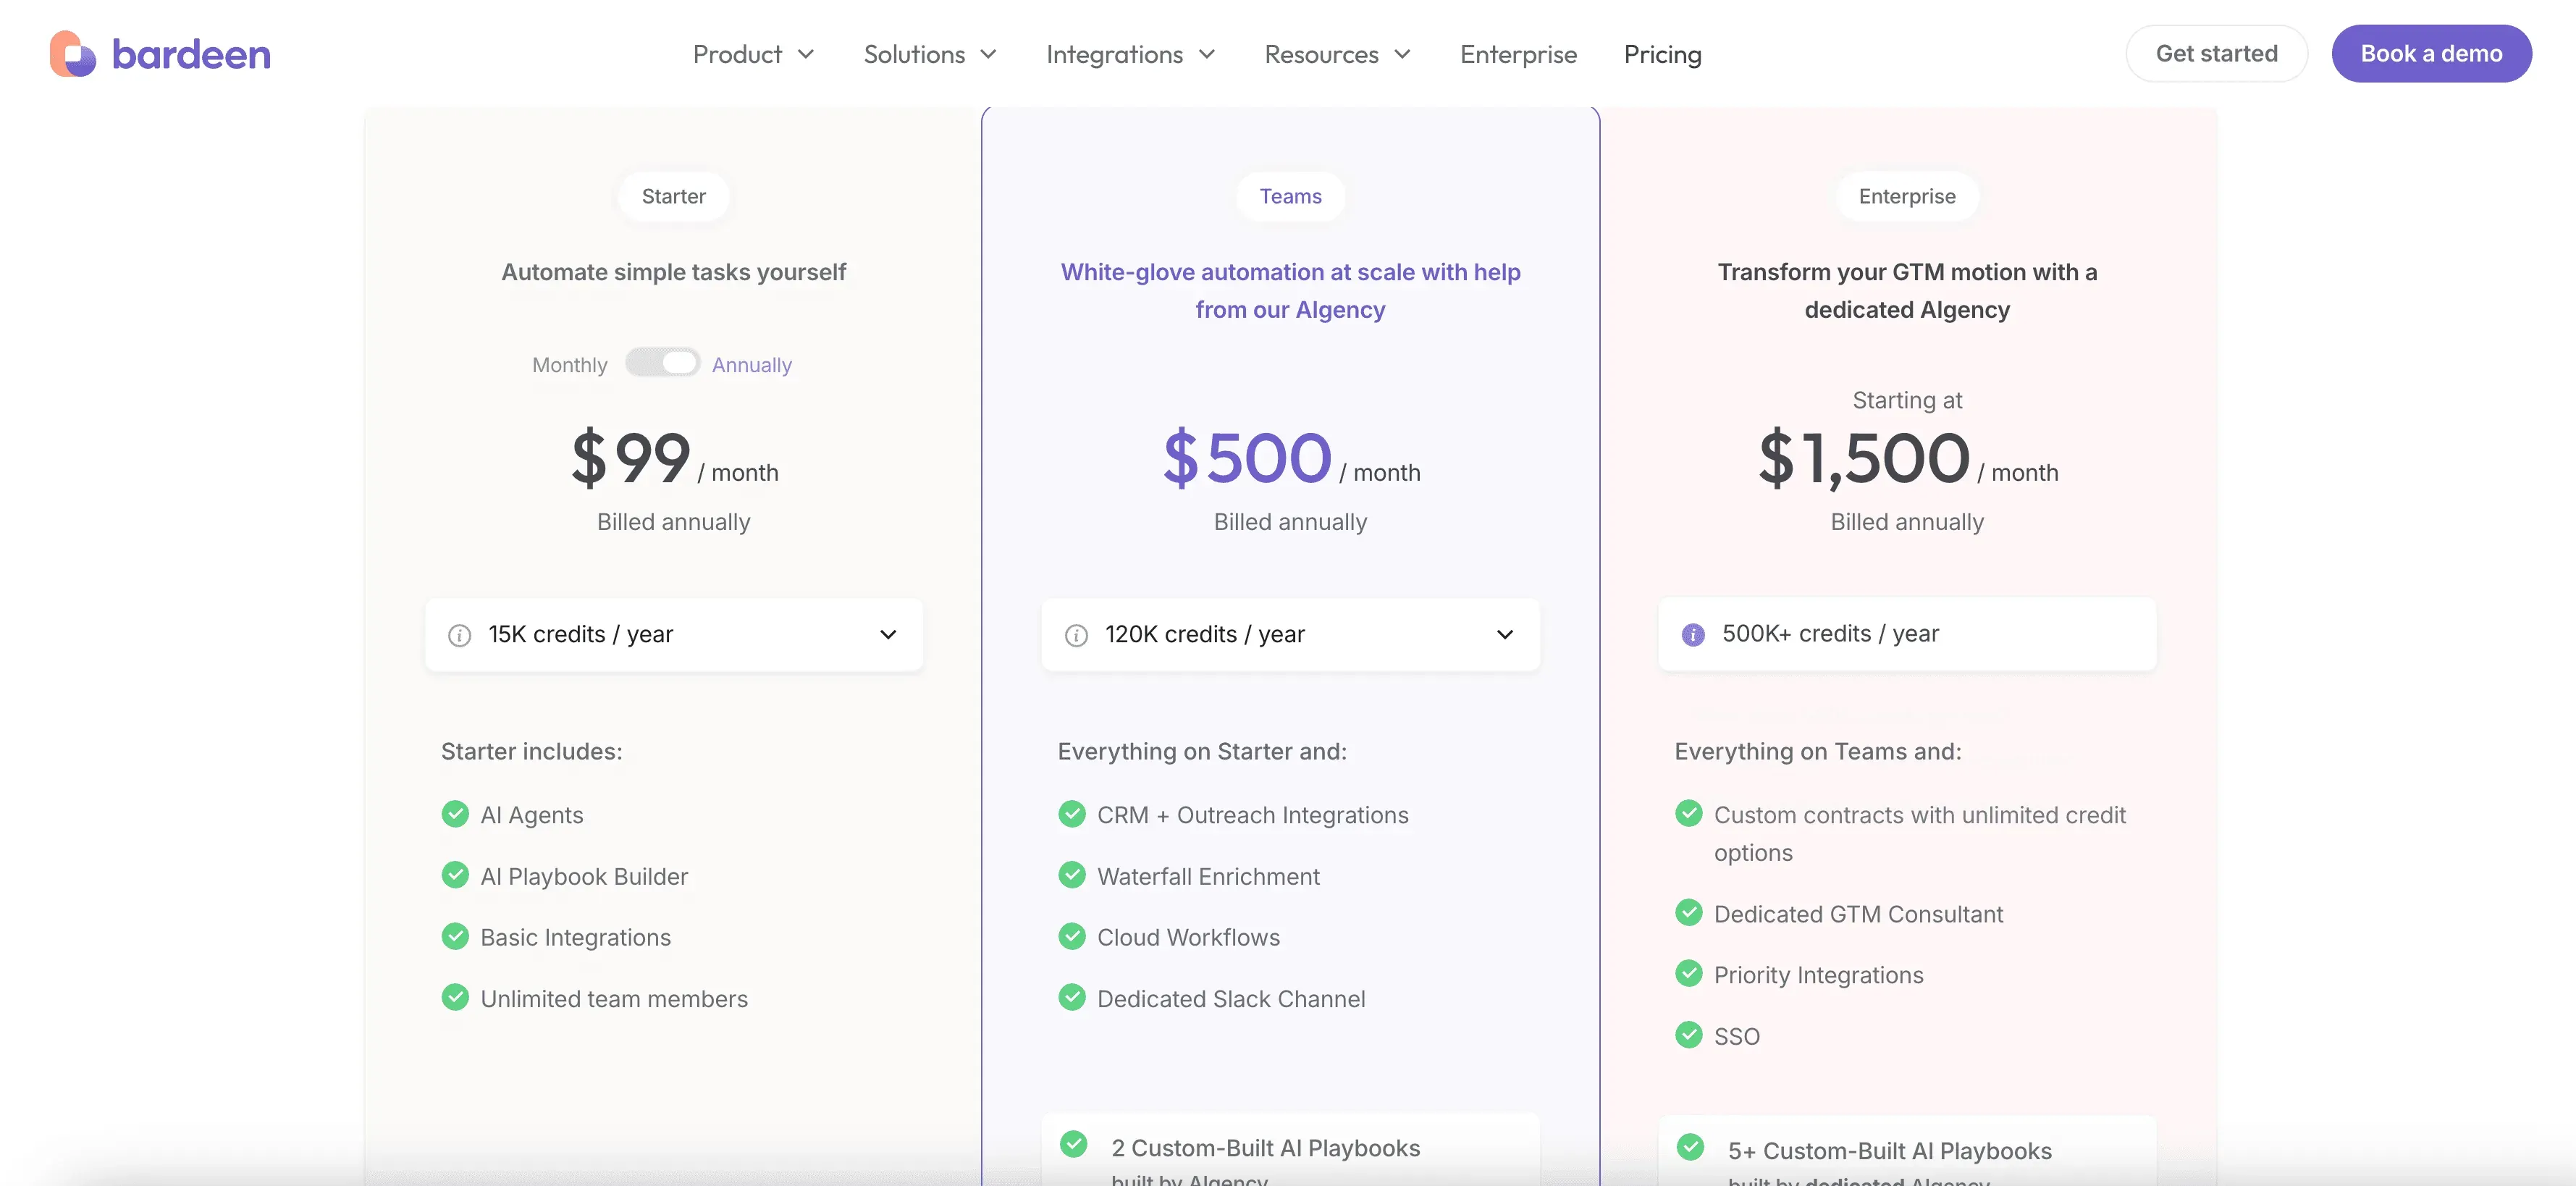
Task: Open the 120K credits / year dropdown
Action: pyautogui.click(x=1290, y=635)
